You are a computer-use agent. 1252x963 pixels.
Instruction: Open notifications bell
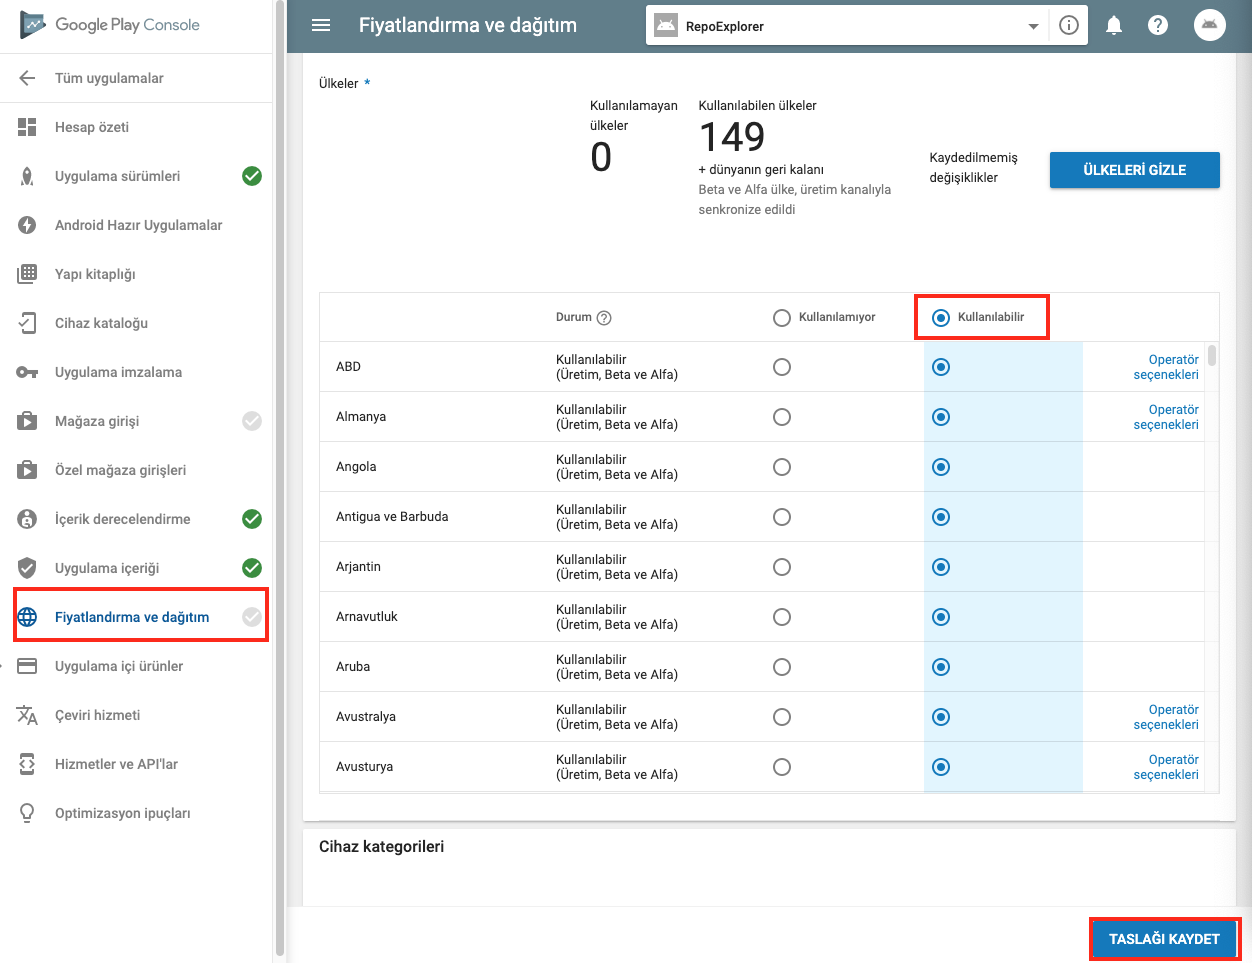[x=1114, y=26]
